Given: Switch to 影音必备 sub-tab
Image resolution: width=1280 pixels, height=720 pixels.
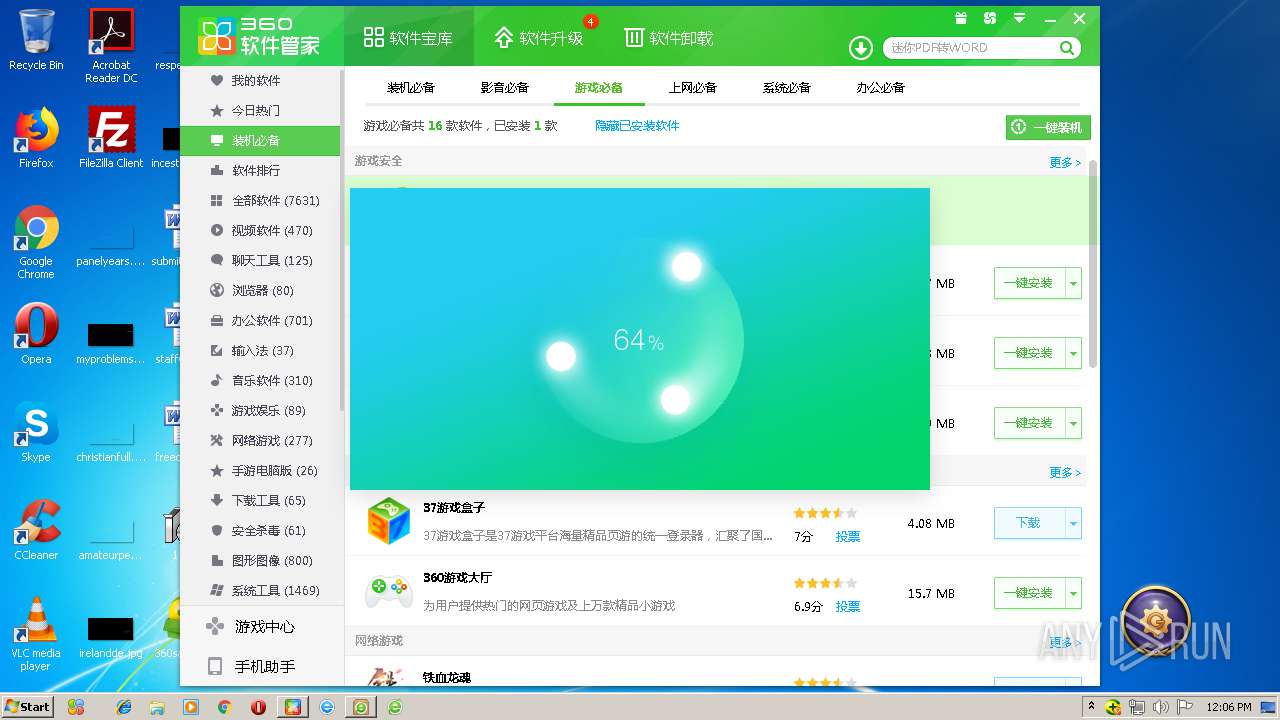Looking at the screenshot, I should (x=505, y=87).
